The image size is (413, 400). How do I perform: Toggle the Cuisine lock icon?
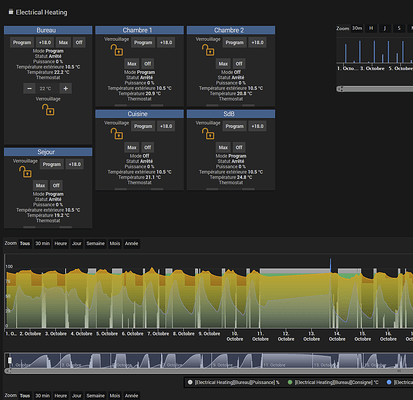pos(117,134)
